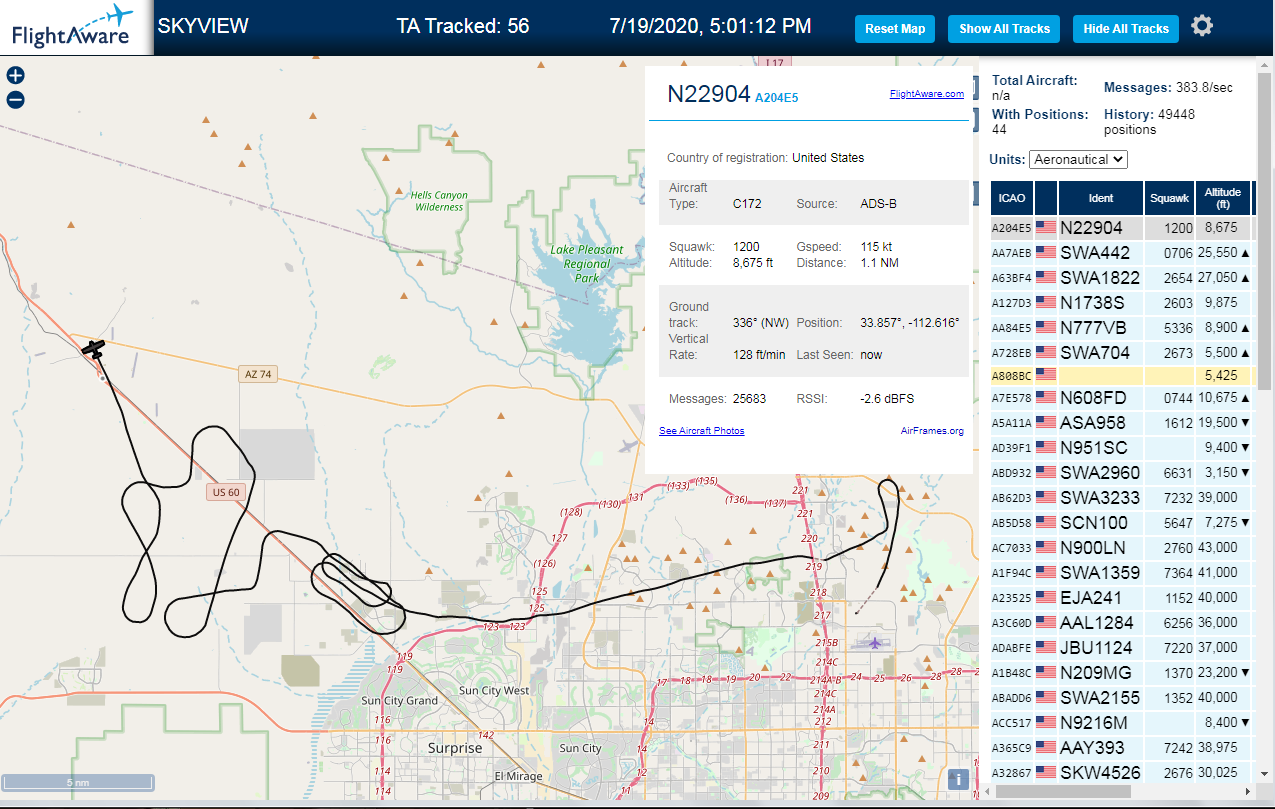This screenshot has width=1275, height=809.
Task: Select the SWA442 aircraft row
Action: pos(1122,253)
